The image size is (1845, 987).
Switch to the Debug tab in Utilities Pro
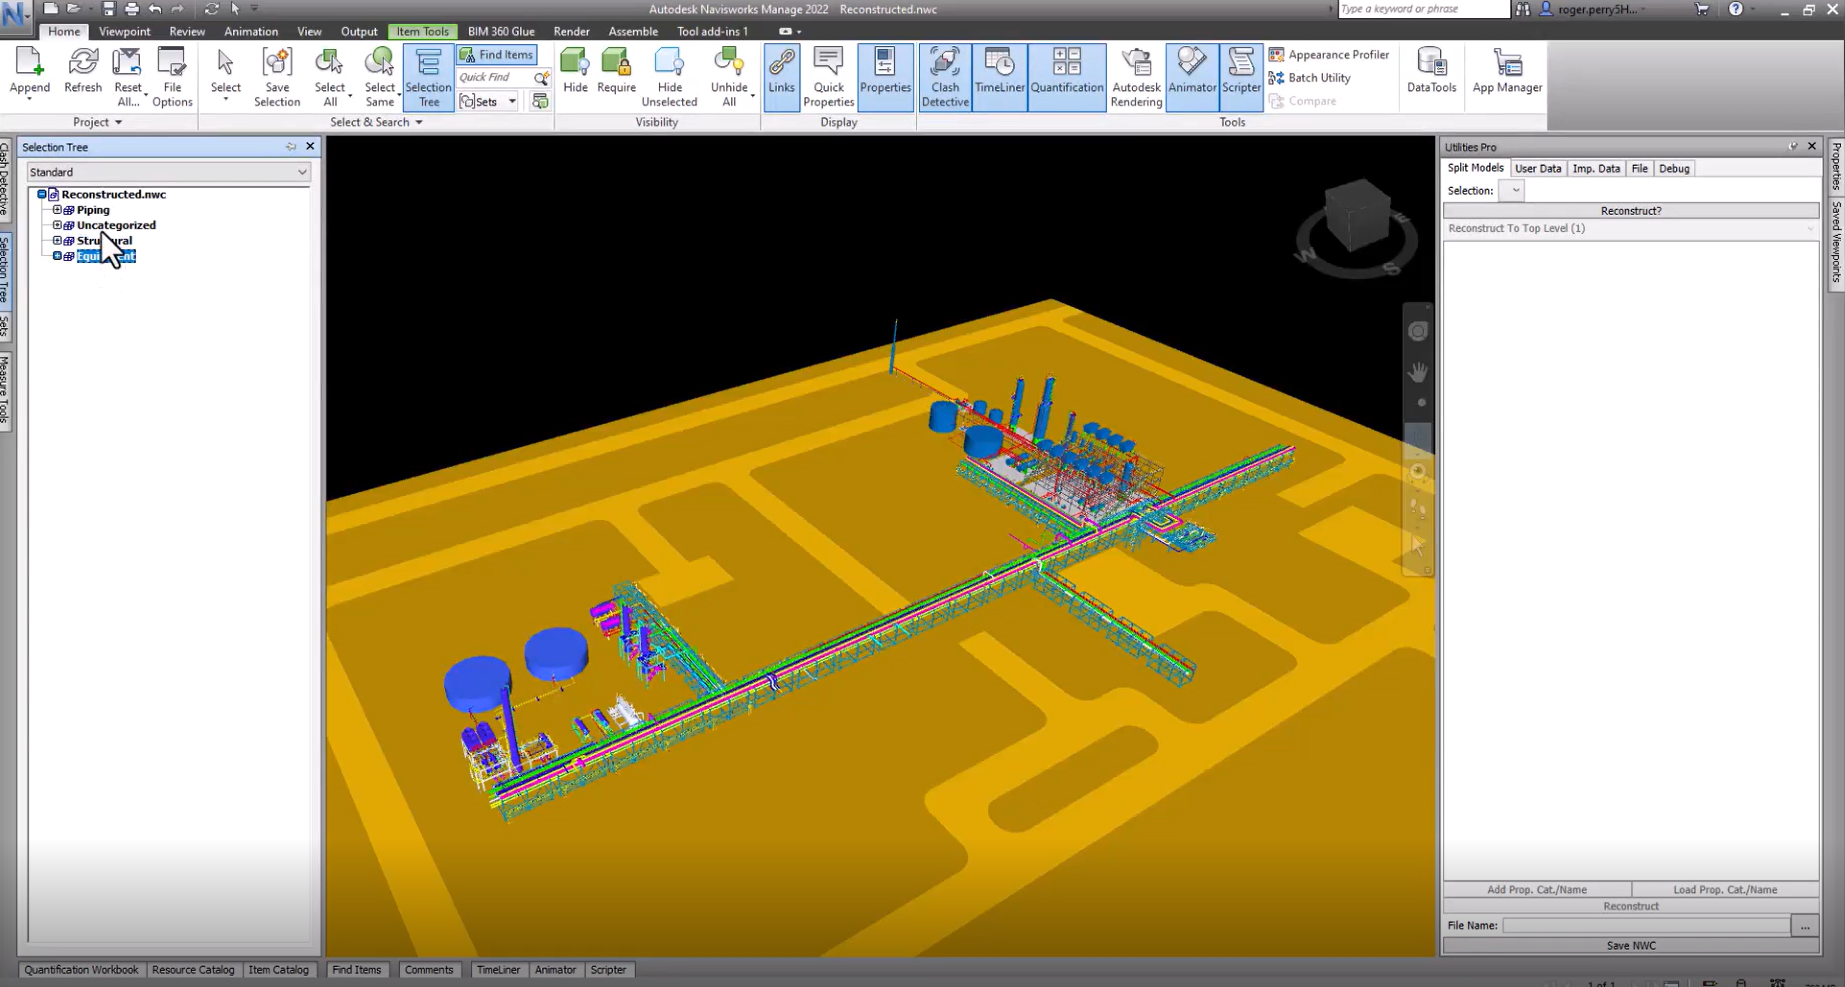pos(1674,168)
